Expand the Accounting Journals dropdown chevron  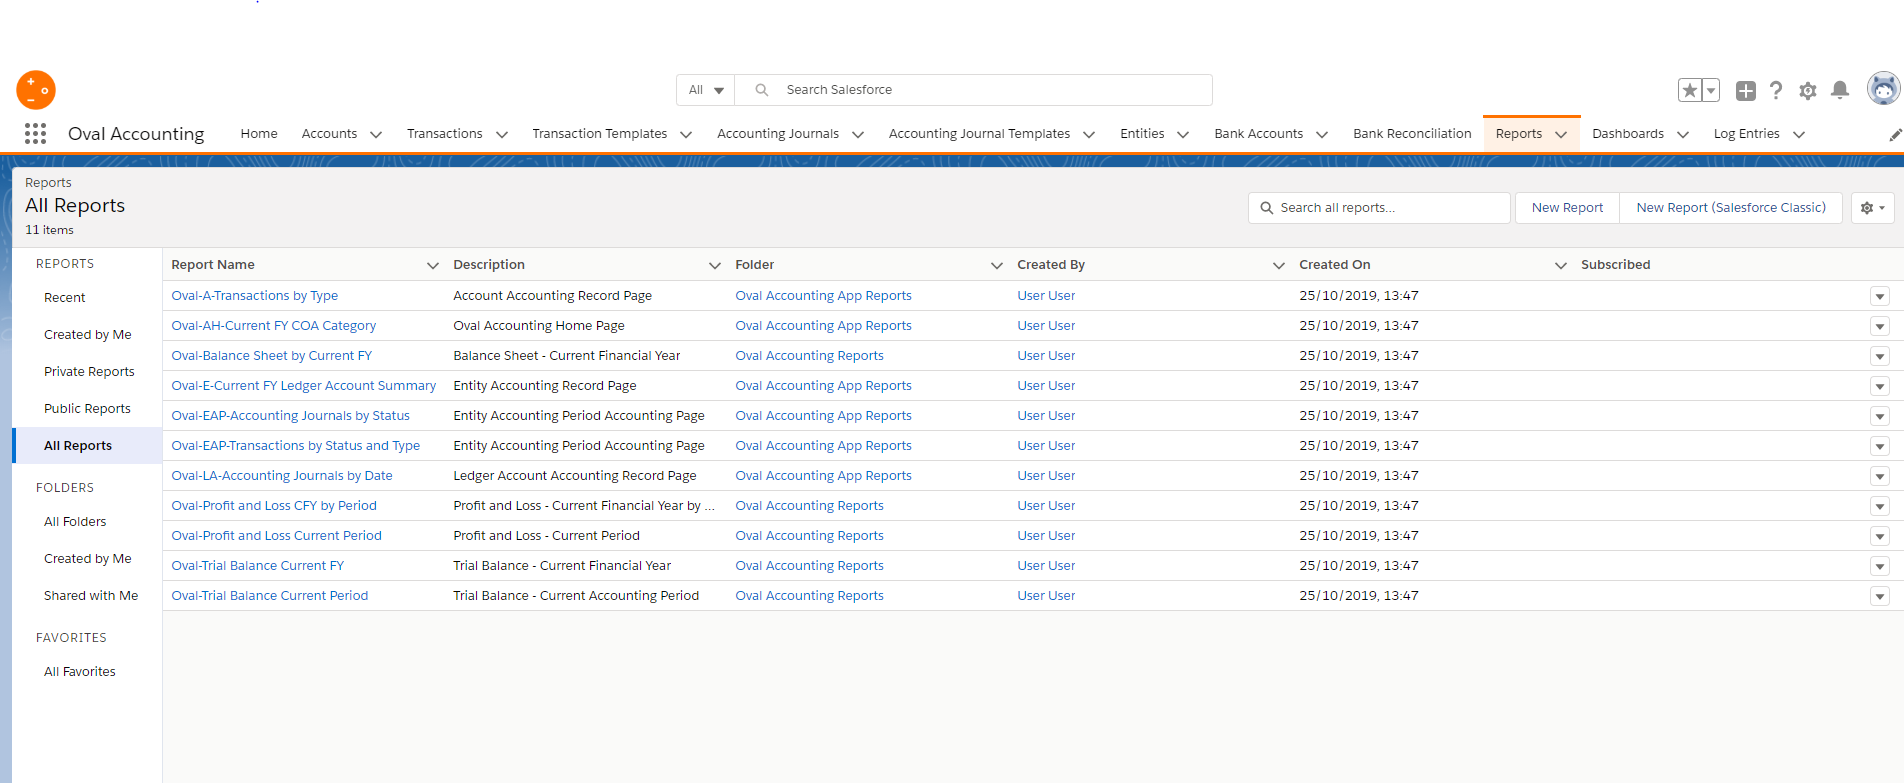[x=858, y=135]
